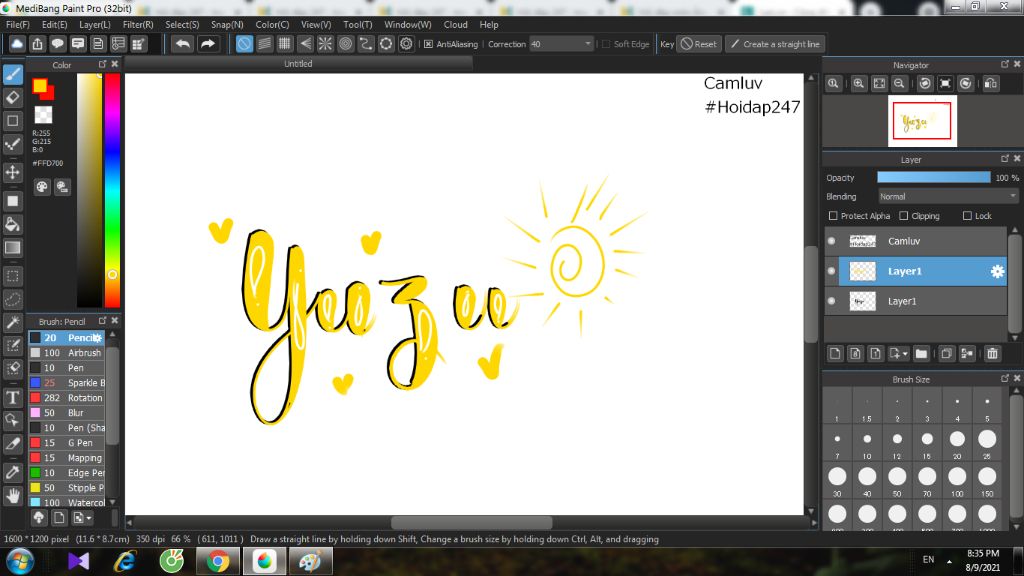Select the Move tool
This screenshot has width=1024, height=576.
[12, 172]
